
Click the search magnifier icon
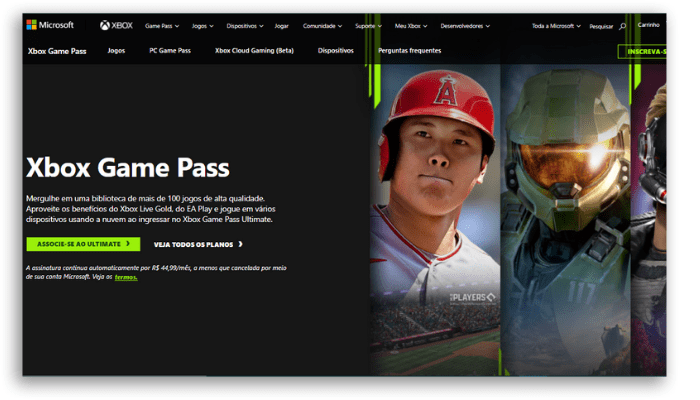622,26
